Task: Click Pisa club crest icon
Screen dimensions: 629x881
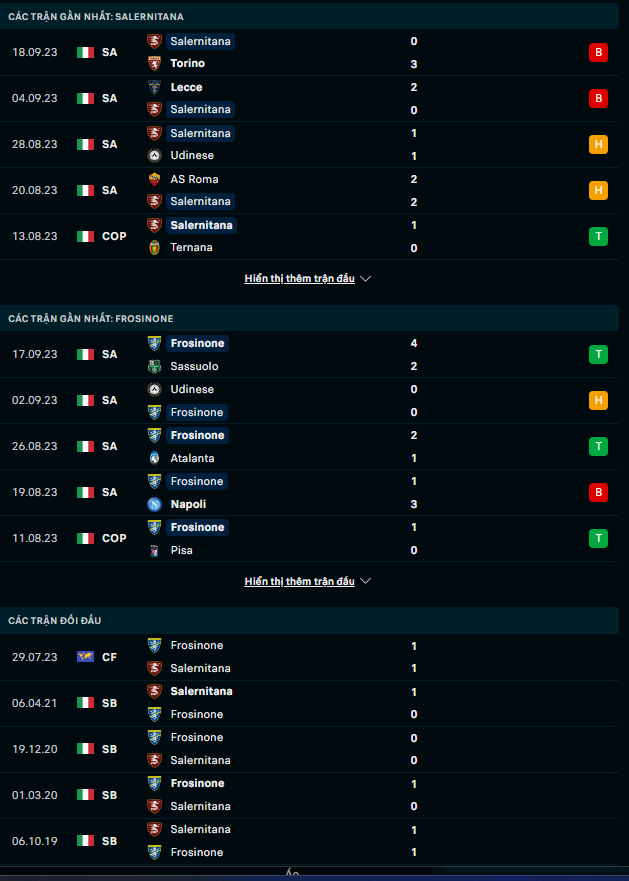Action: (155, 550)
